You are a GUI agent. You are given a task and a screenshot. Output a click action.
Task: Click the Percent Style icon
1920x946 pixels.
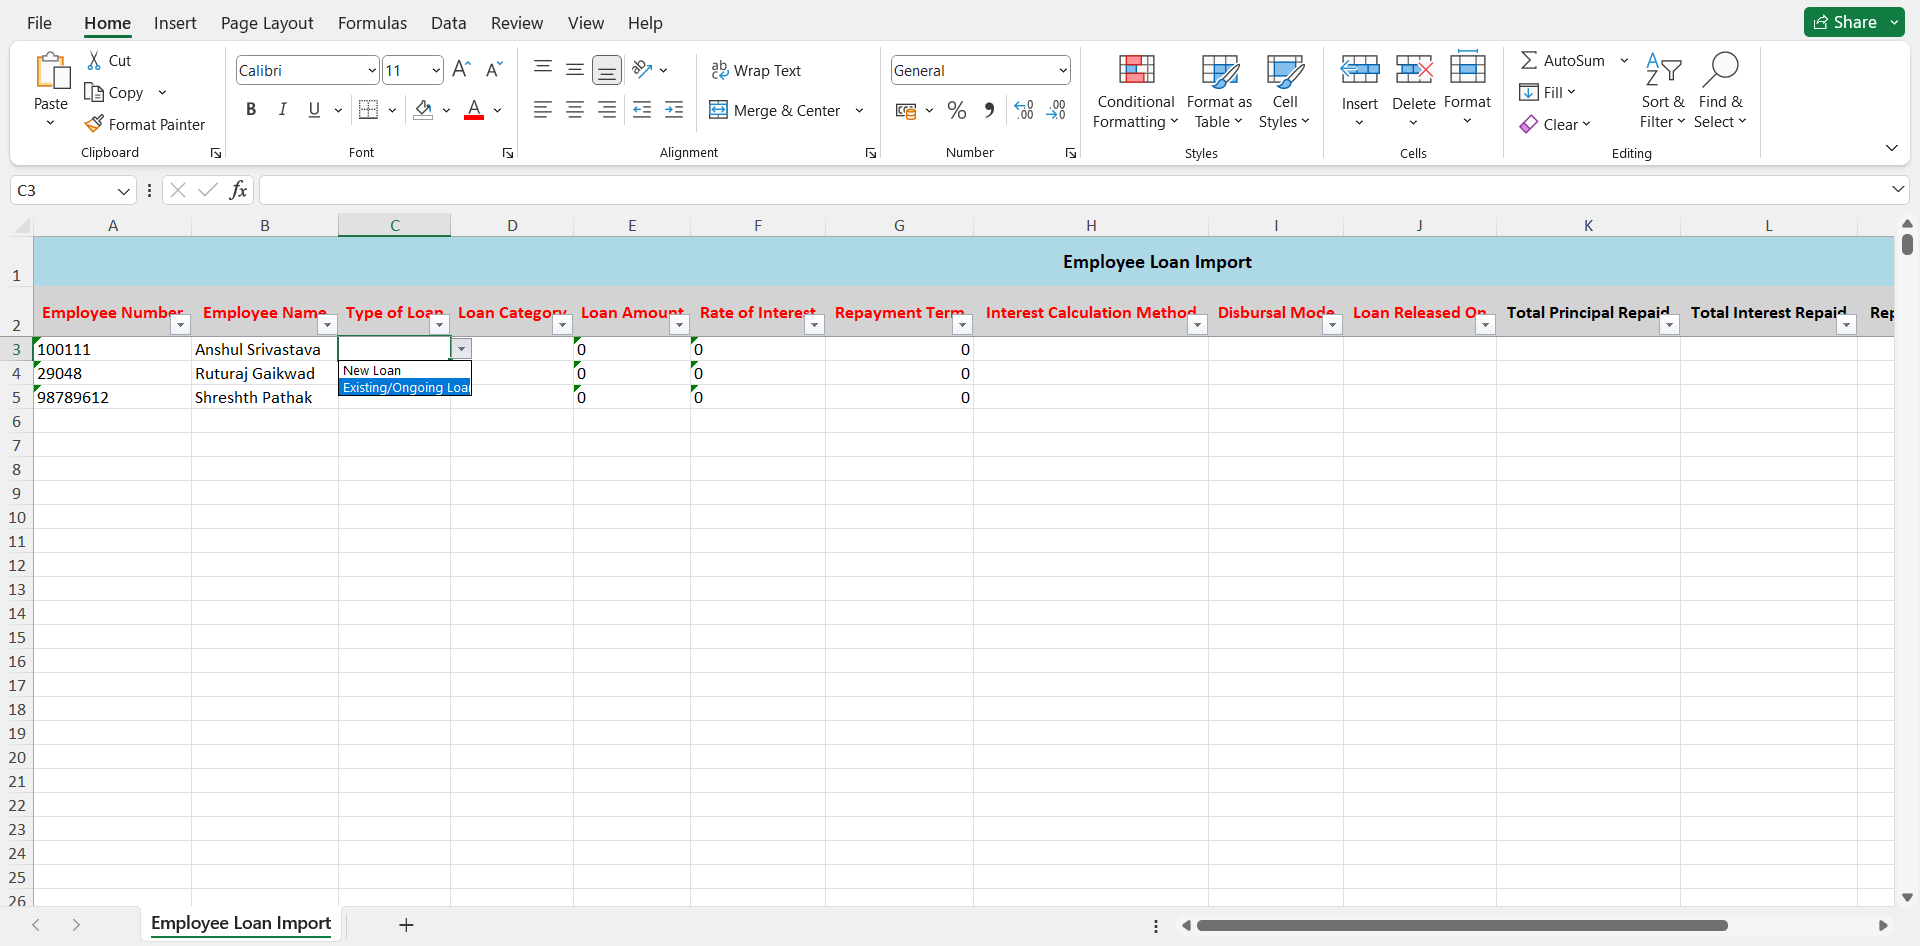(957, 110)
